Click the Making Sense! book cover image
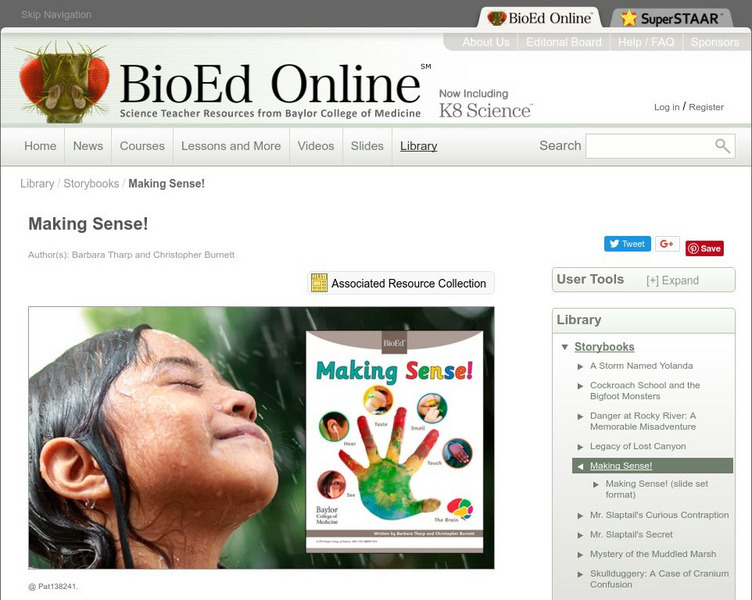Screen dimensions: 752x600 (394, 441)
